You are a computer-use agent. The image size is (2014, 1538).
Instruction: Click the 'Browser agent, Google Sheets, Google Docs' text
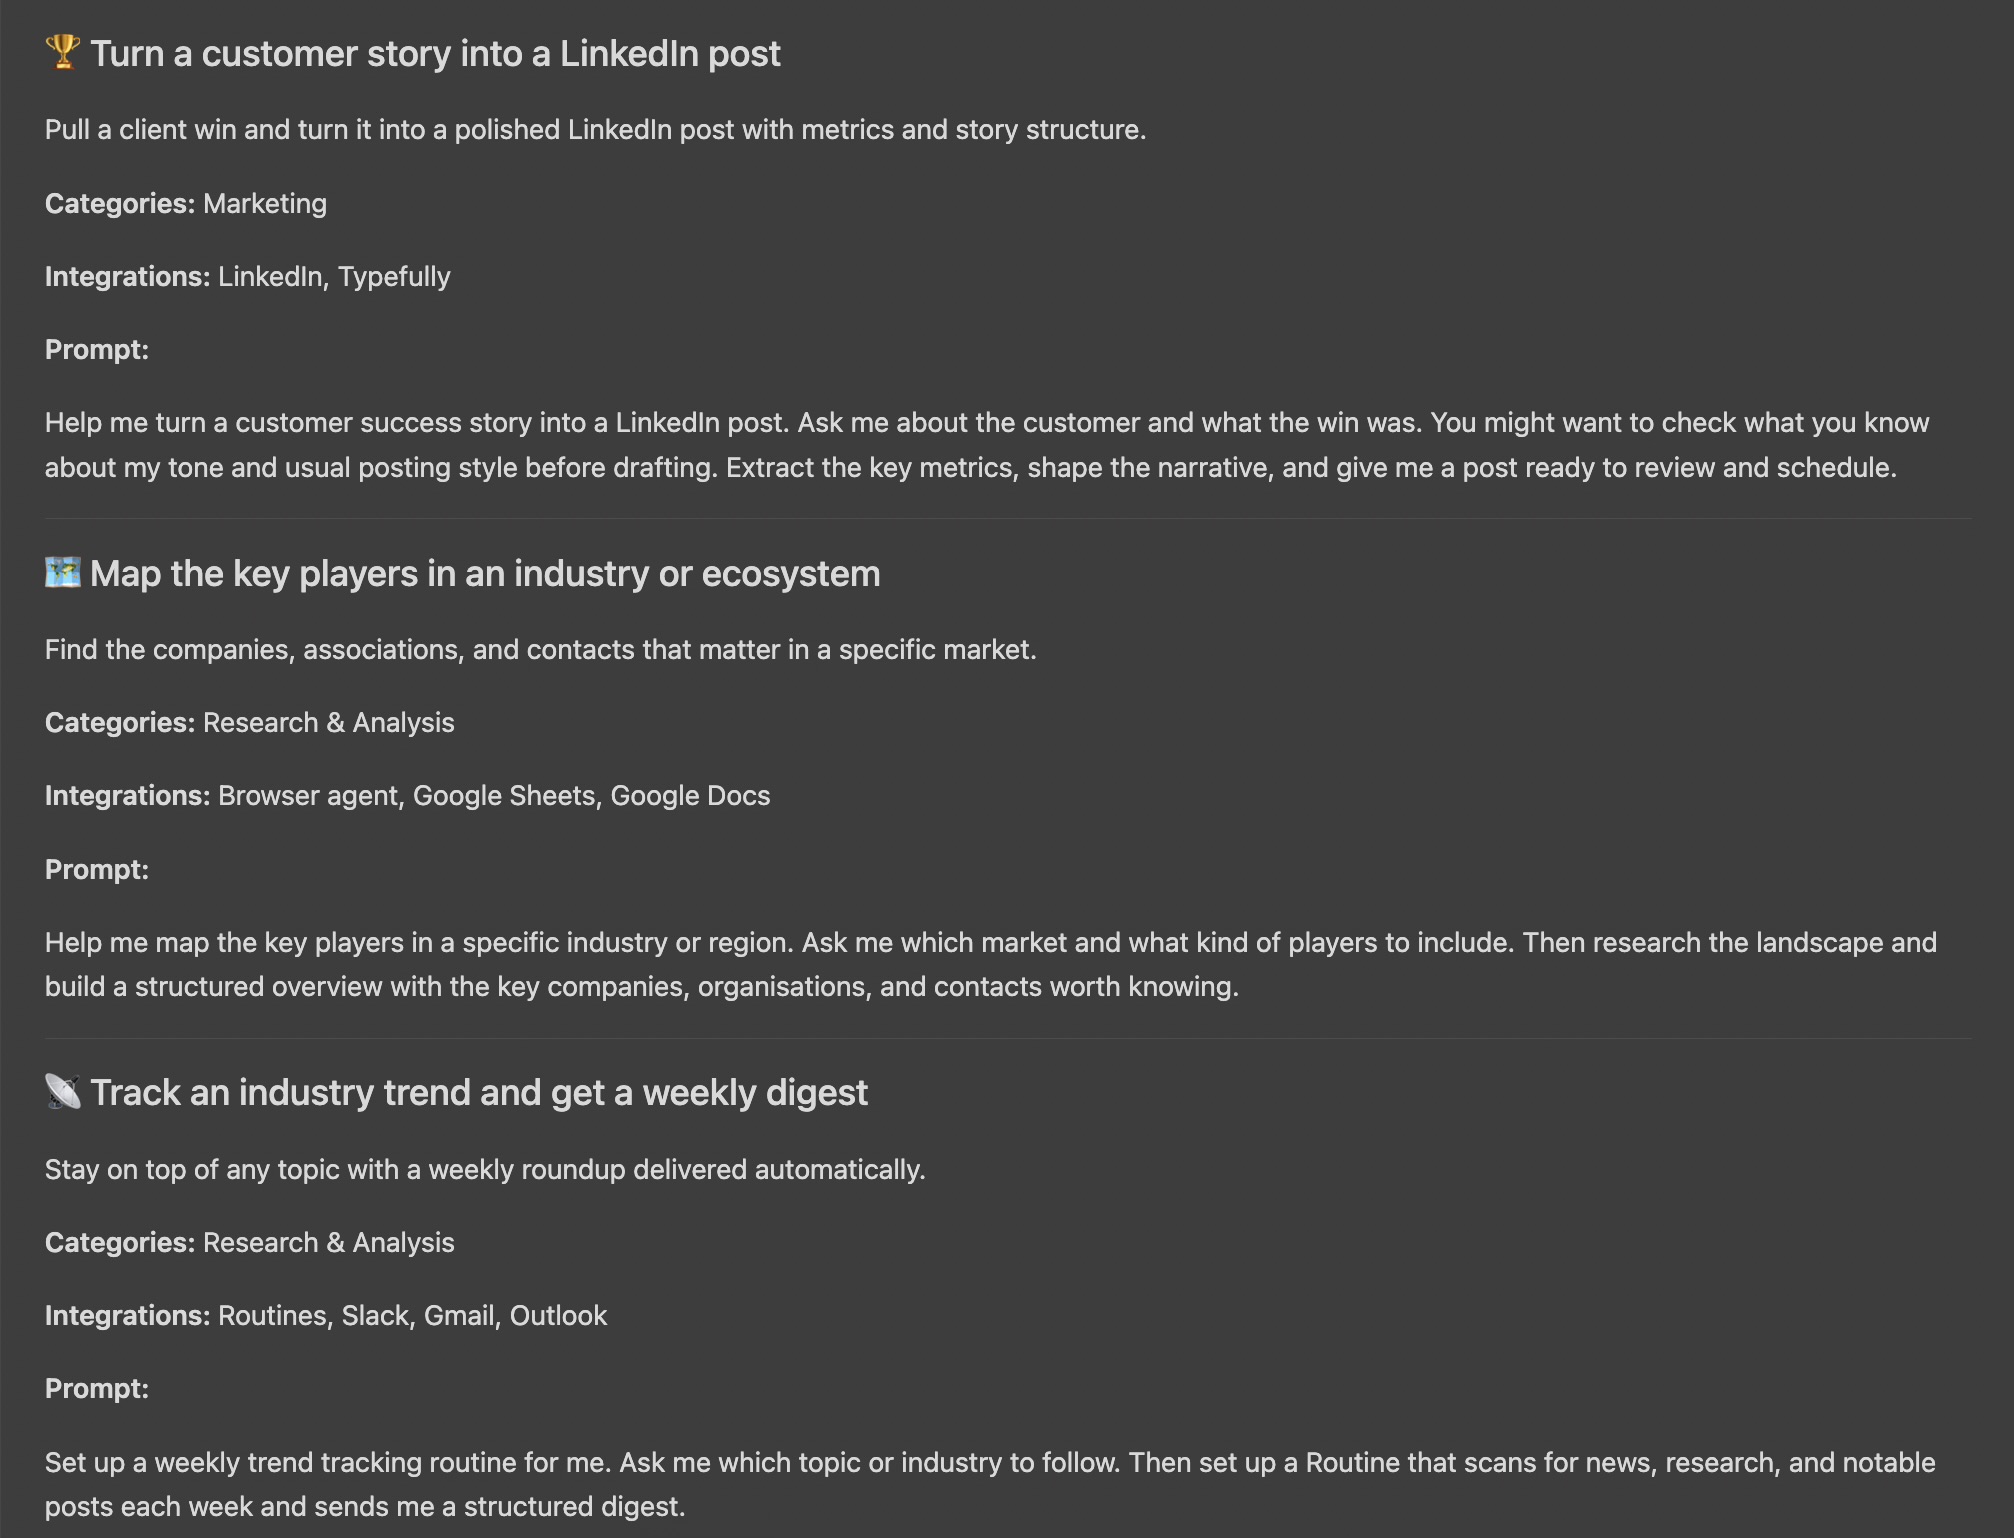click(x=494, y=796)
